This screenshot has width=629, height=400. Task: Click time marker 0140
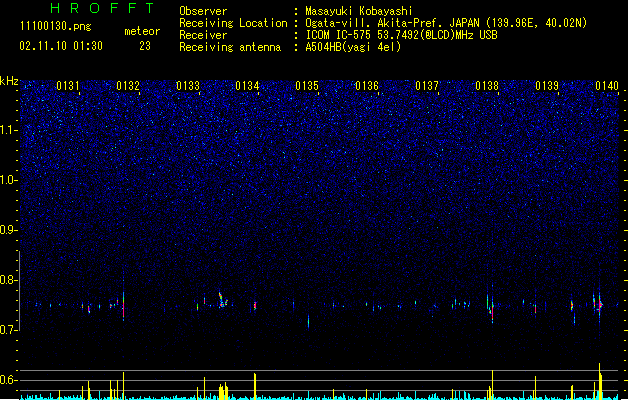[x=607, y=86]
